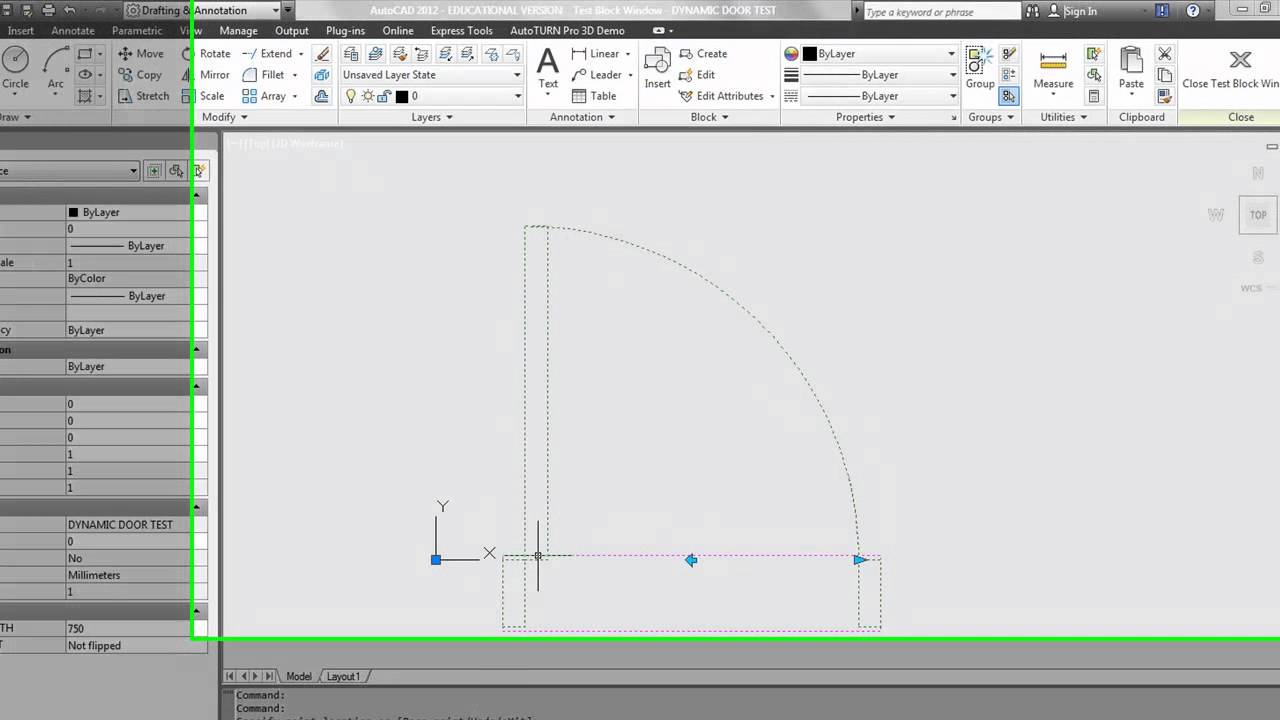The image size is (1280, 720).
Task: Toggle the layer freeze sun icon
Action: pos(367,96)
